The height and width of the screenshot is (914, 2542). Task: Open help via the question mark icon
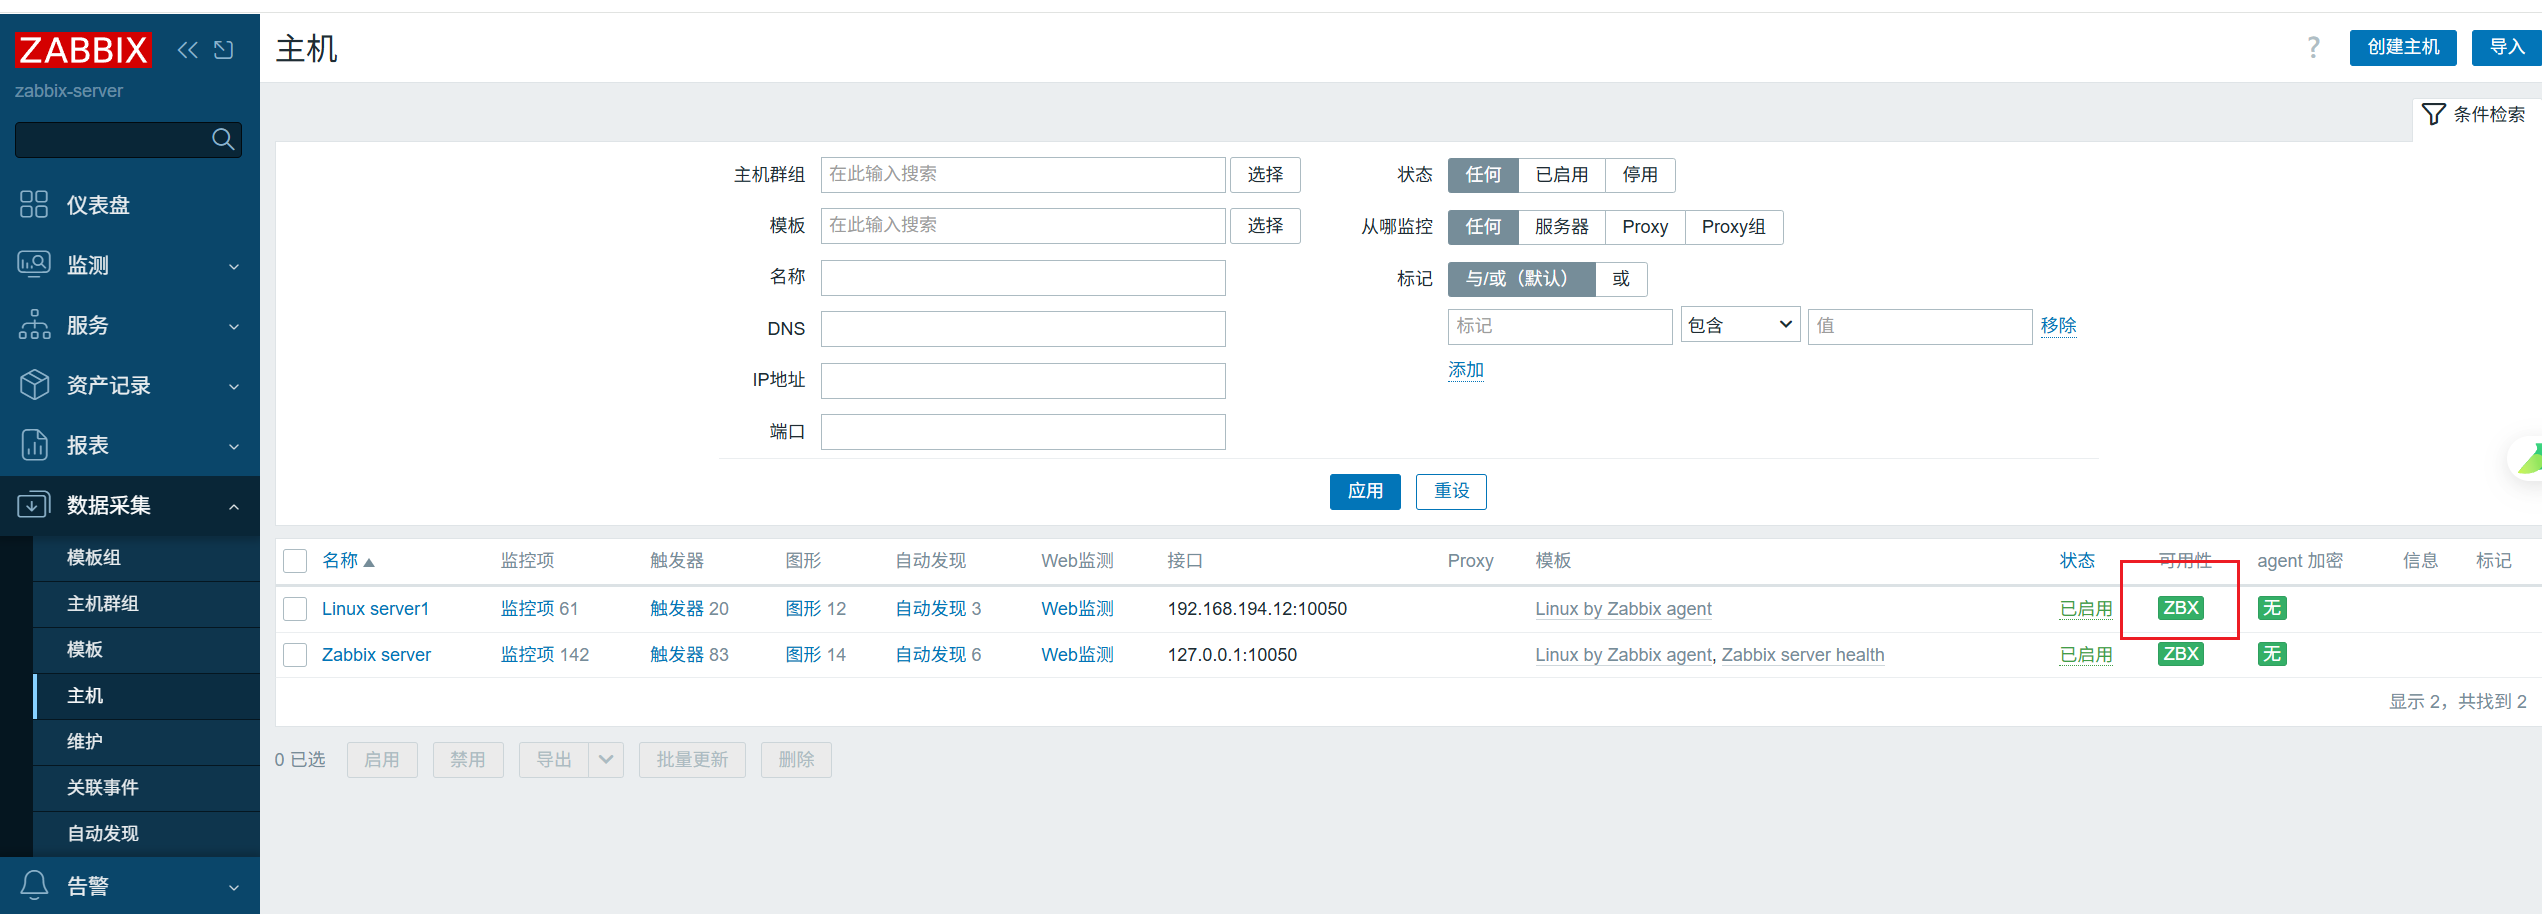[x=2313, y=47]
